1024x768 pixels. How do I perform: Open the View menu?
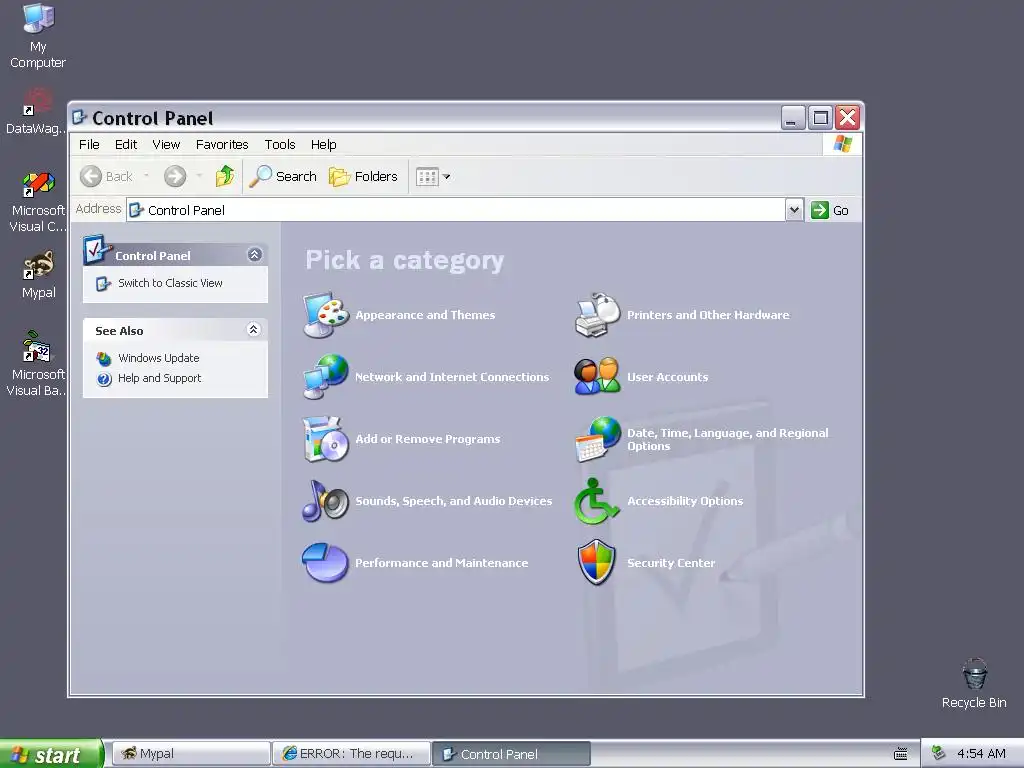click(x=166, y=144)
